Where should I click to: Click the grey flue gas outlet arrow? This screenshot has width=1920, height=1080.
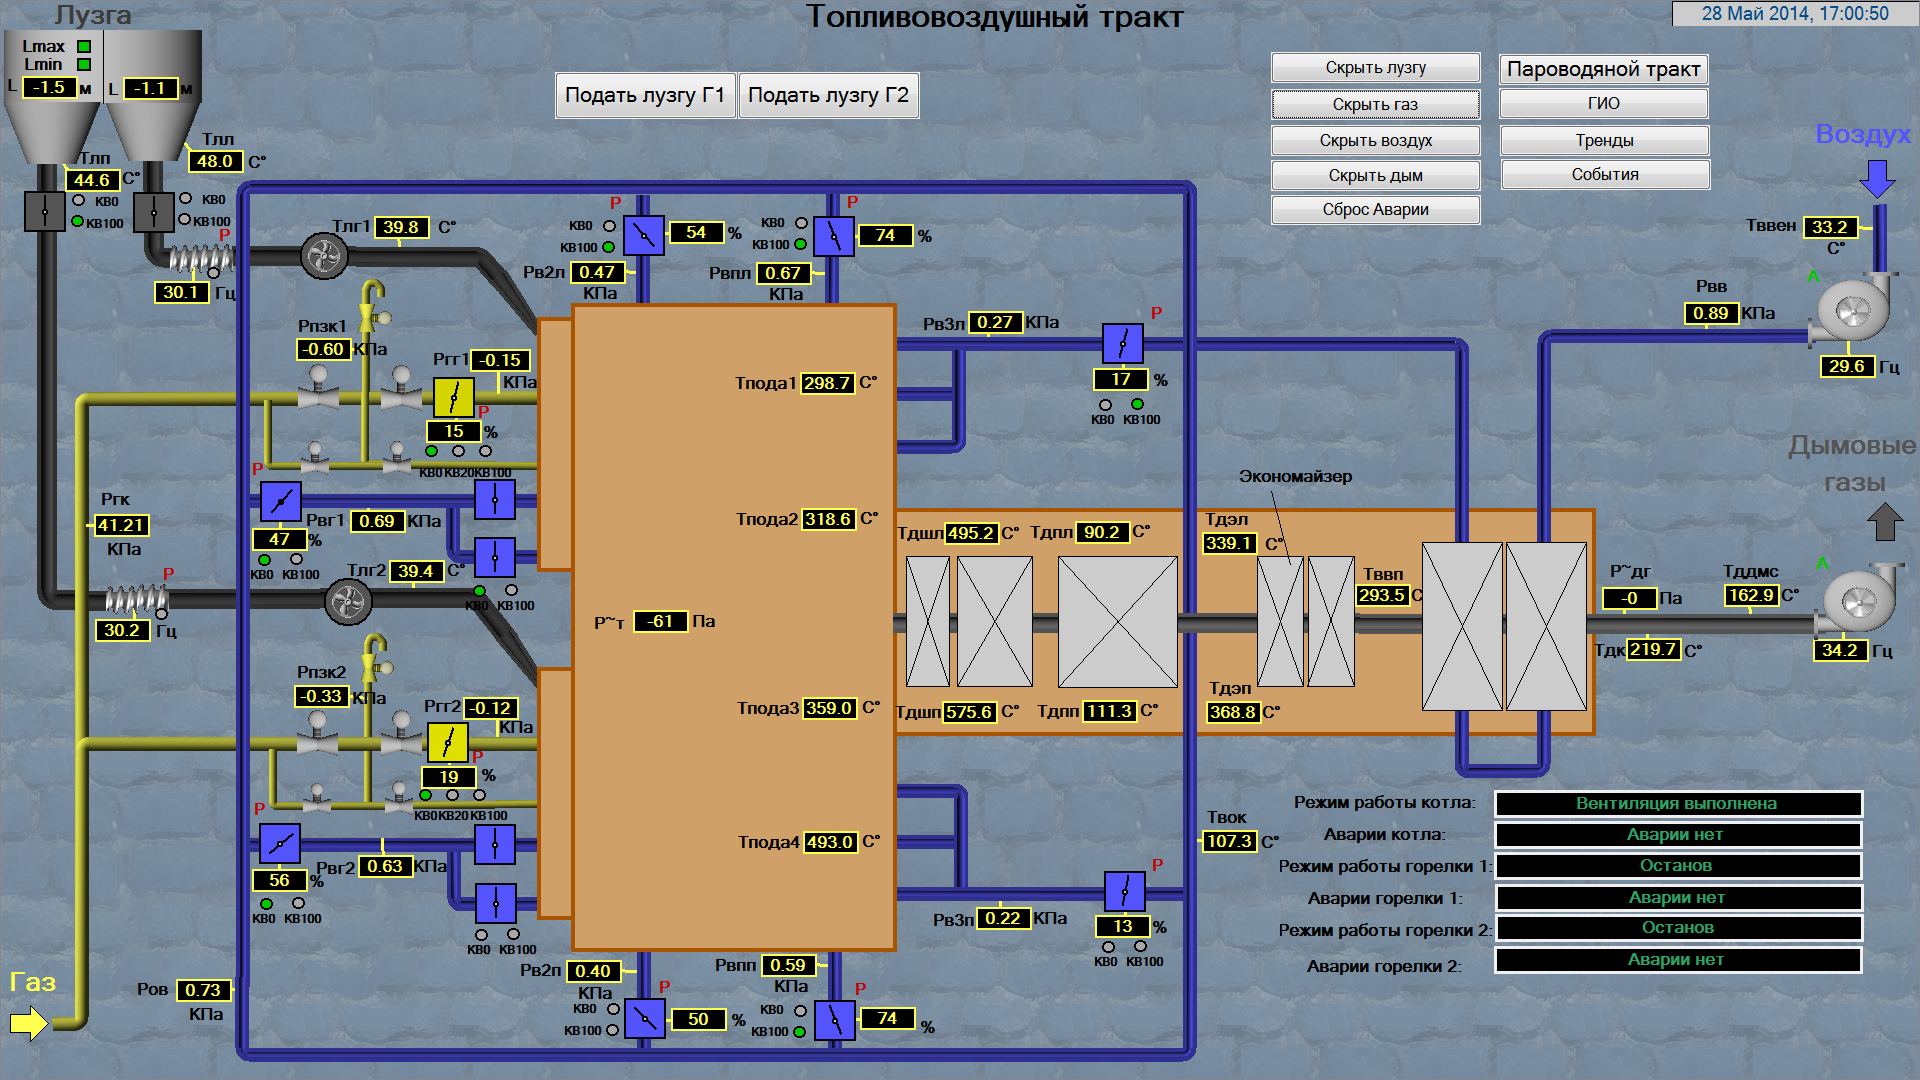[x=1885, y=521]
